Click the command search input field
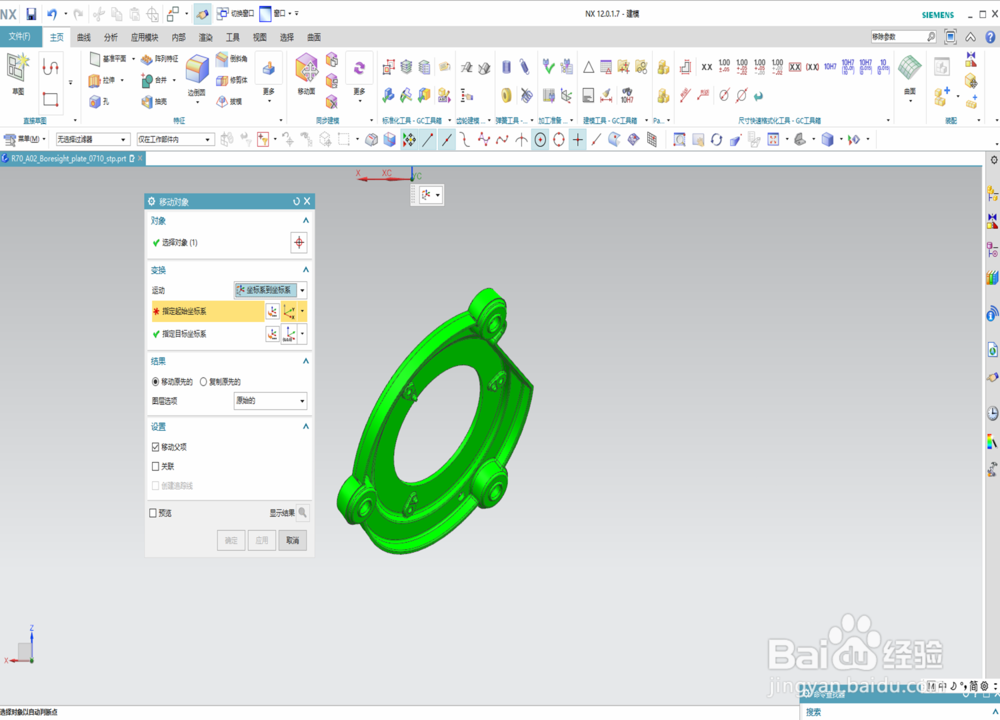 point(899,37)
